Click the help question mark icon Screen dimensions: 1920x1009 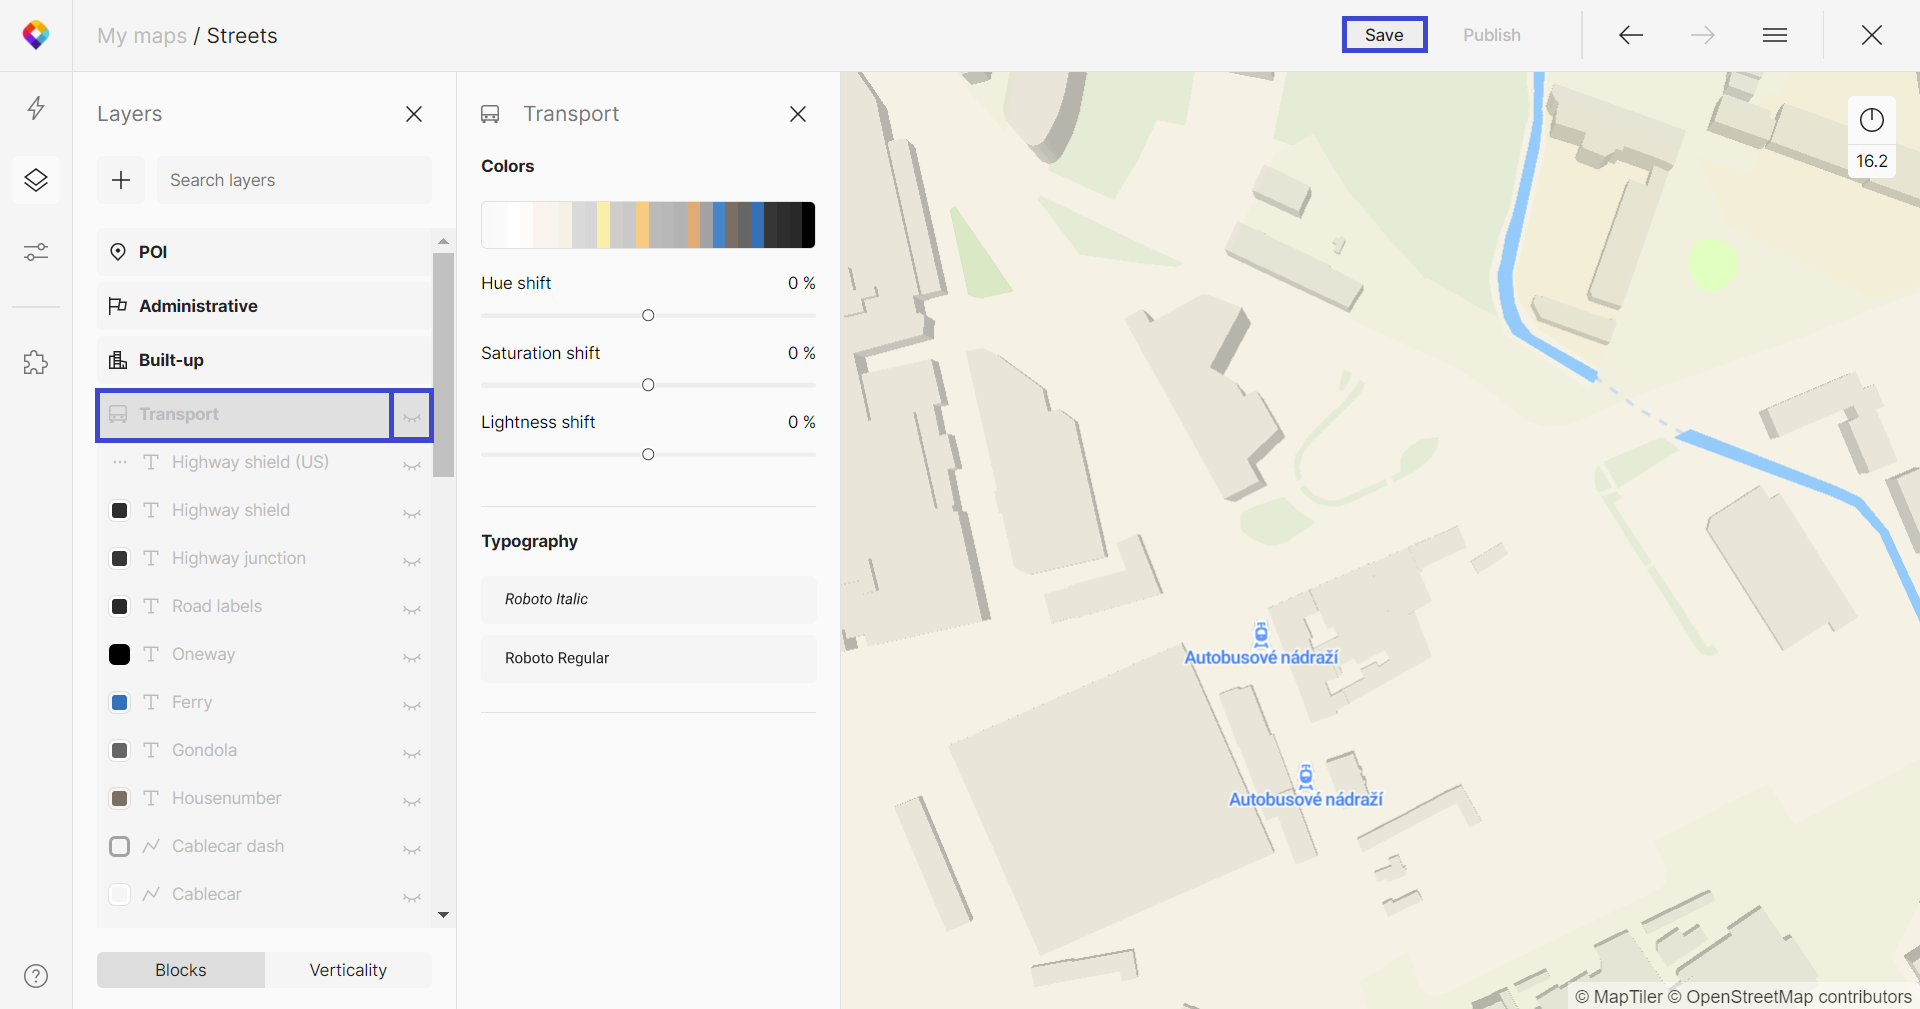coord(36,976)
